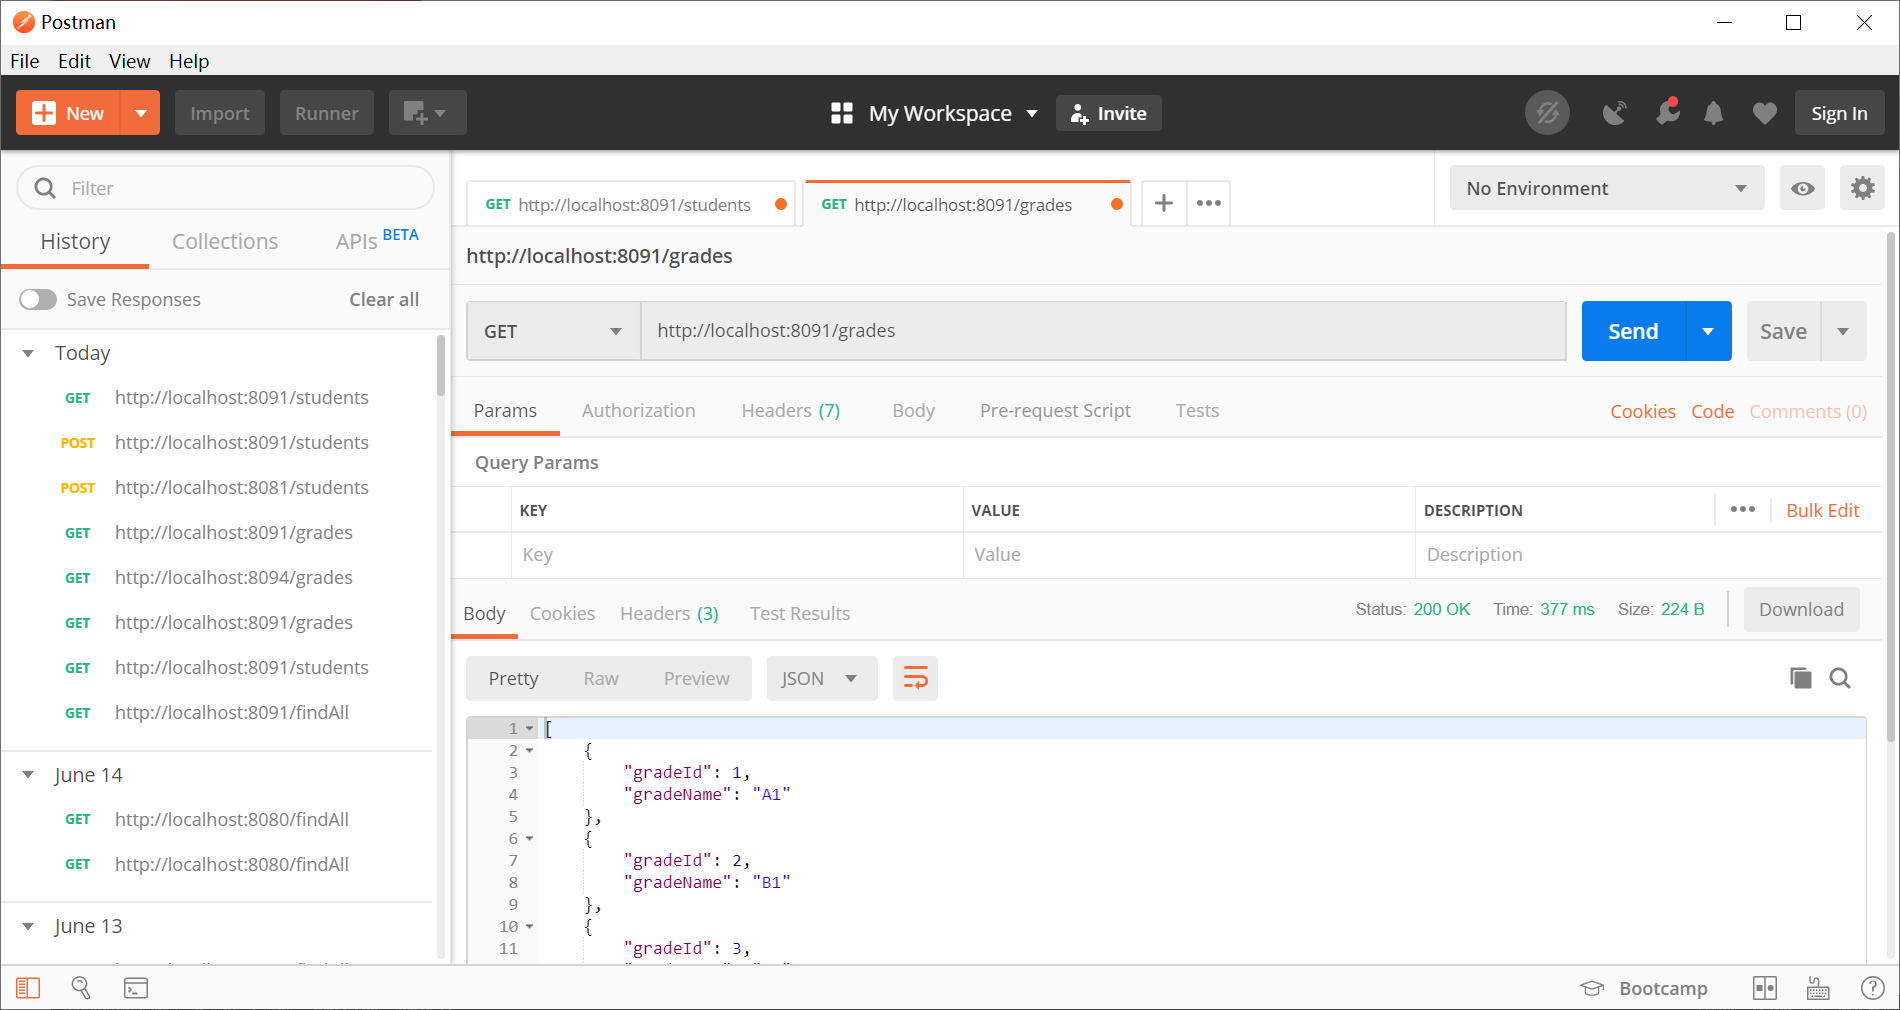The height and width of the screenshot is (1010, 1900).
Task: Open the Headers (7) request tab
Action: [x=791, y=411]
